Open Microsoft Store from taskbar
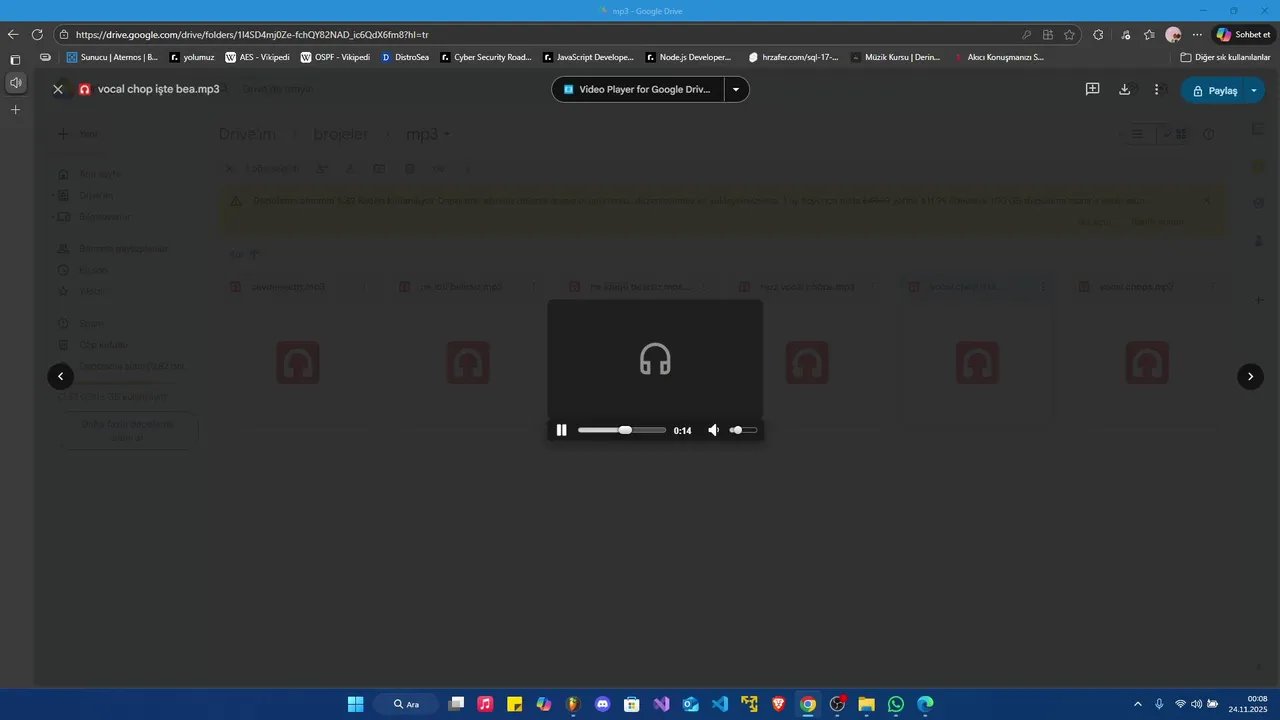 632,704
